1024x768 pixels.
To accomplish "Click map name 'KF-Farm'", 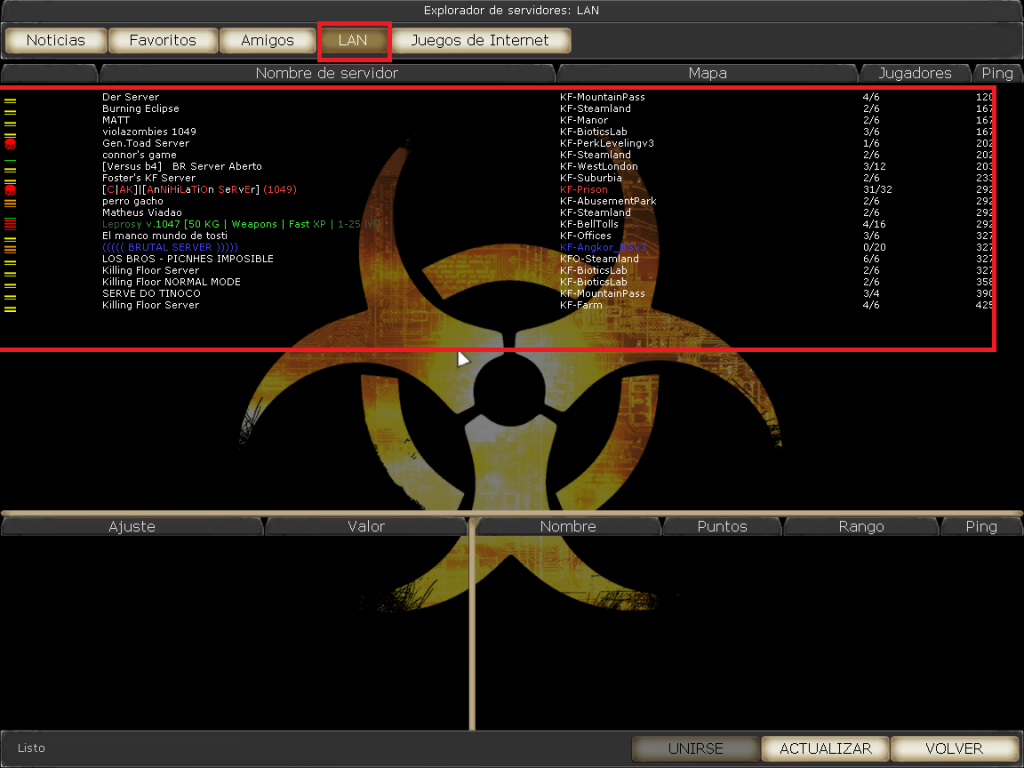I will click(x=581, y=305).
